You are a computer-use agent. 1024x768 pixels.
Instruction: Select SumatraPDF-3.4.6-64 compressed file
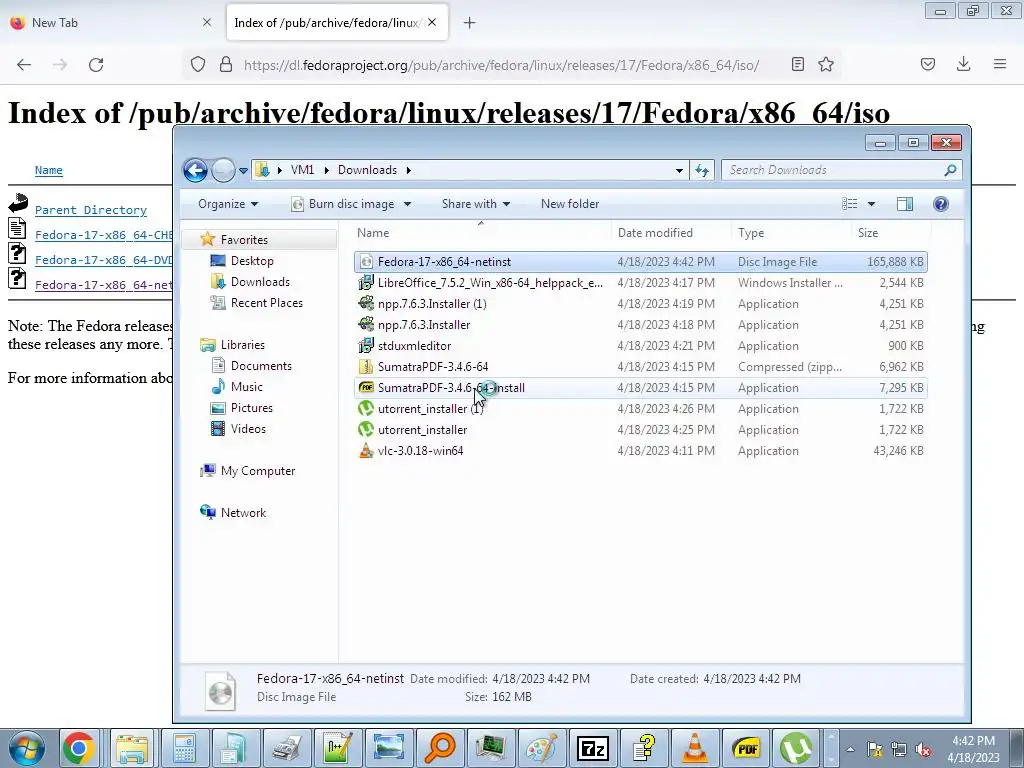coord(640,366)
